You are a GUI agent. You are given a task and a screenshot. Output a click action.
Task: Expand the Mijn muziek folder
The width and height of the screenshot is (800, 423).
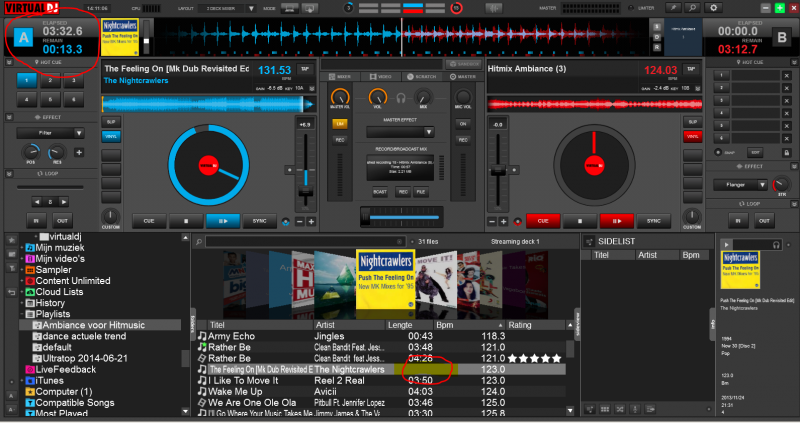[x=22, y=248]
